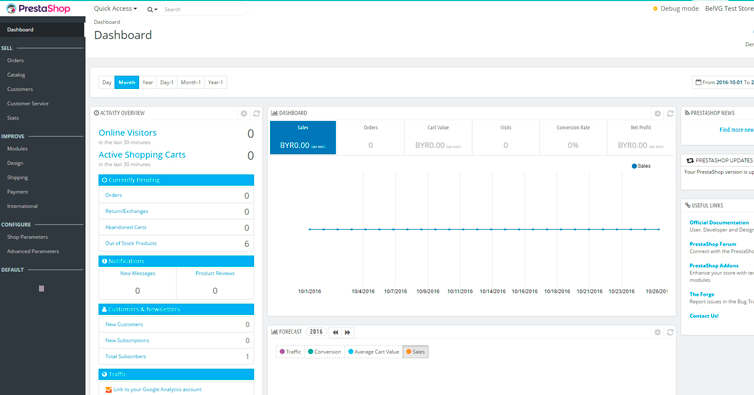Toggle the Sales forecast series
This screenshot has width=754, height=395.
coord(415,352)
